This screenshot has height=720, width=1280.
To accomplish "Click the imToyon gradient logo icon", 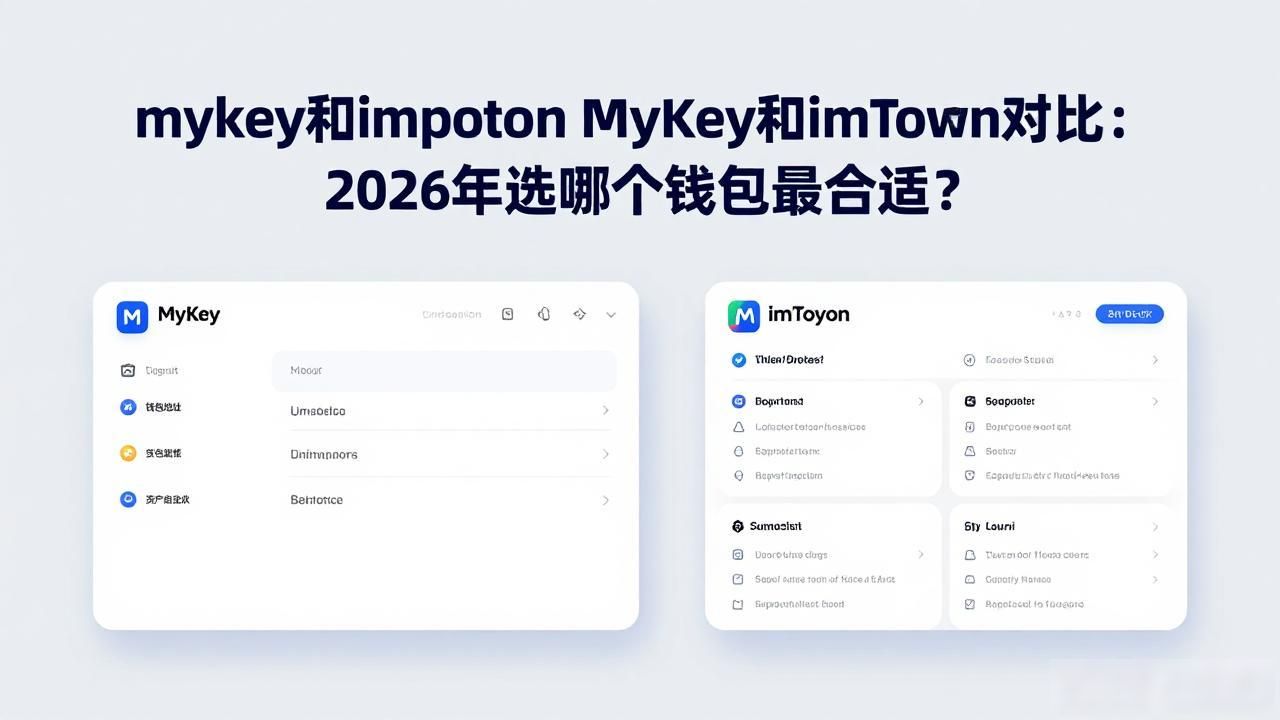I will click(743, 315).
